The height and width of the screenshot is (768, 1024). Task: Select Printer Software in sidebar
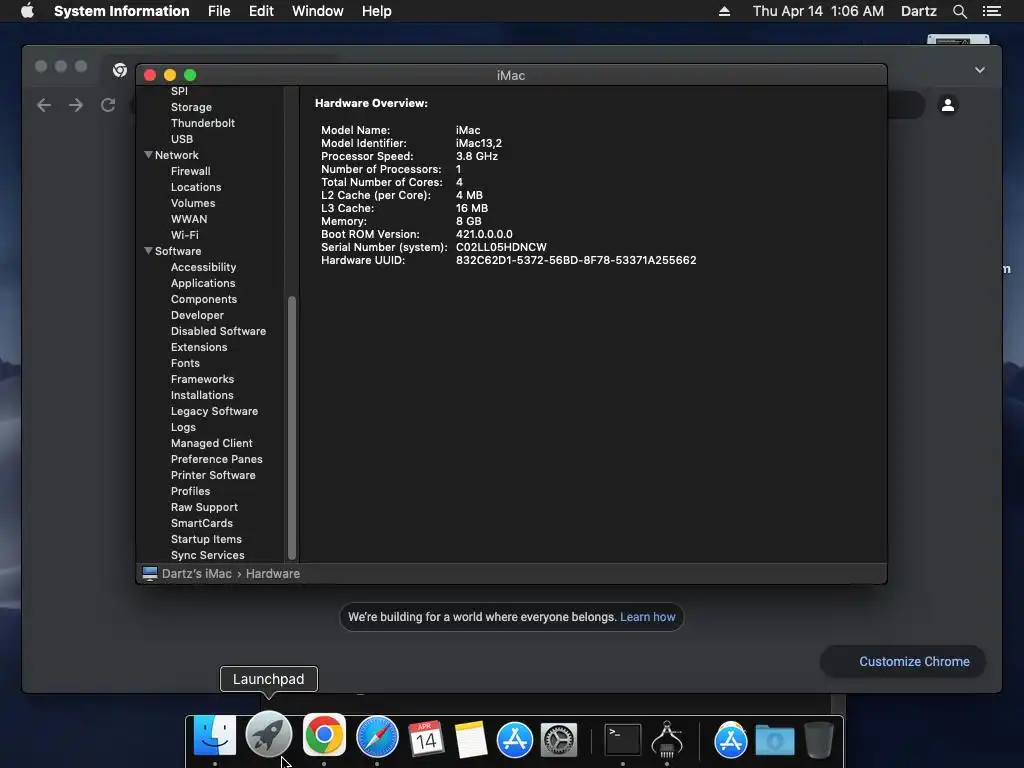click(x=213, y=475)
